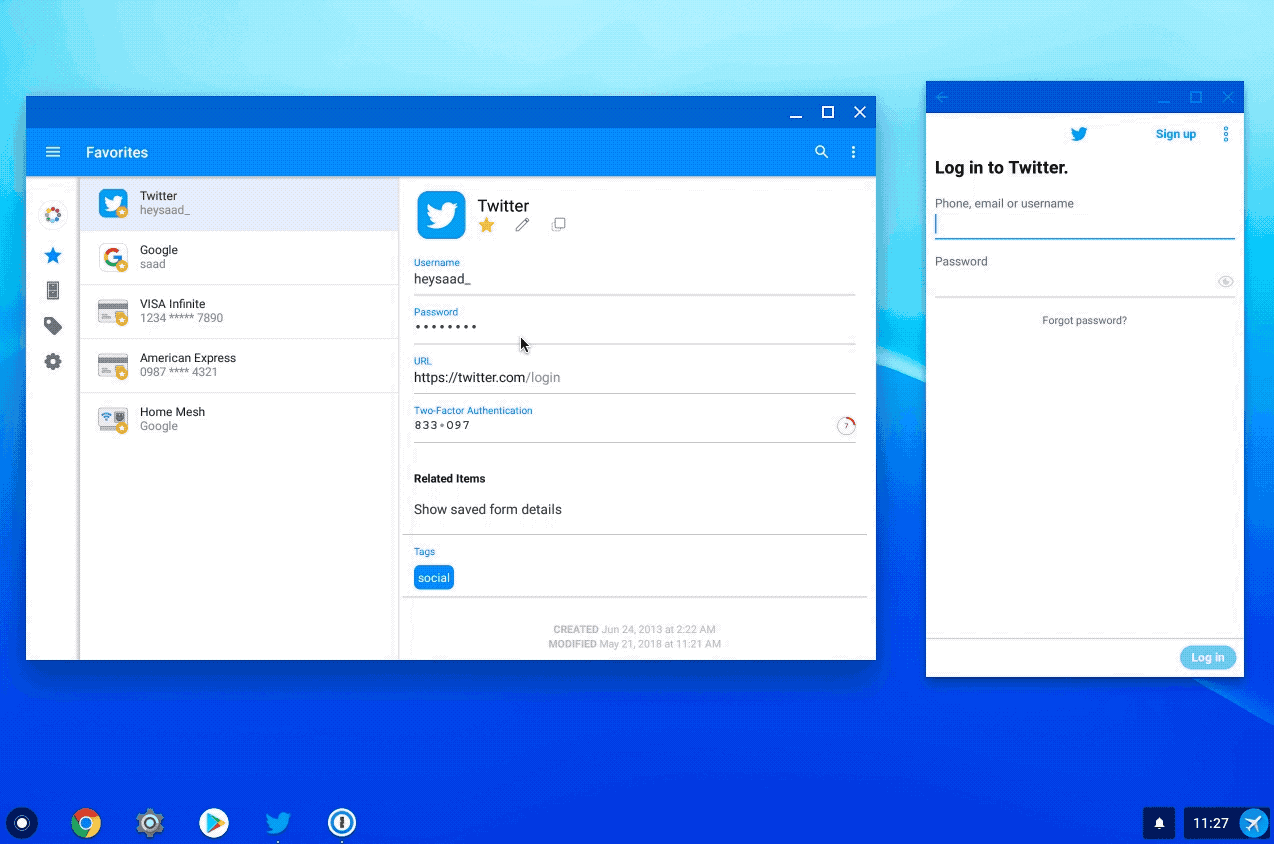Reveal the password with the eye icon

1225,281
